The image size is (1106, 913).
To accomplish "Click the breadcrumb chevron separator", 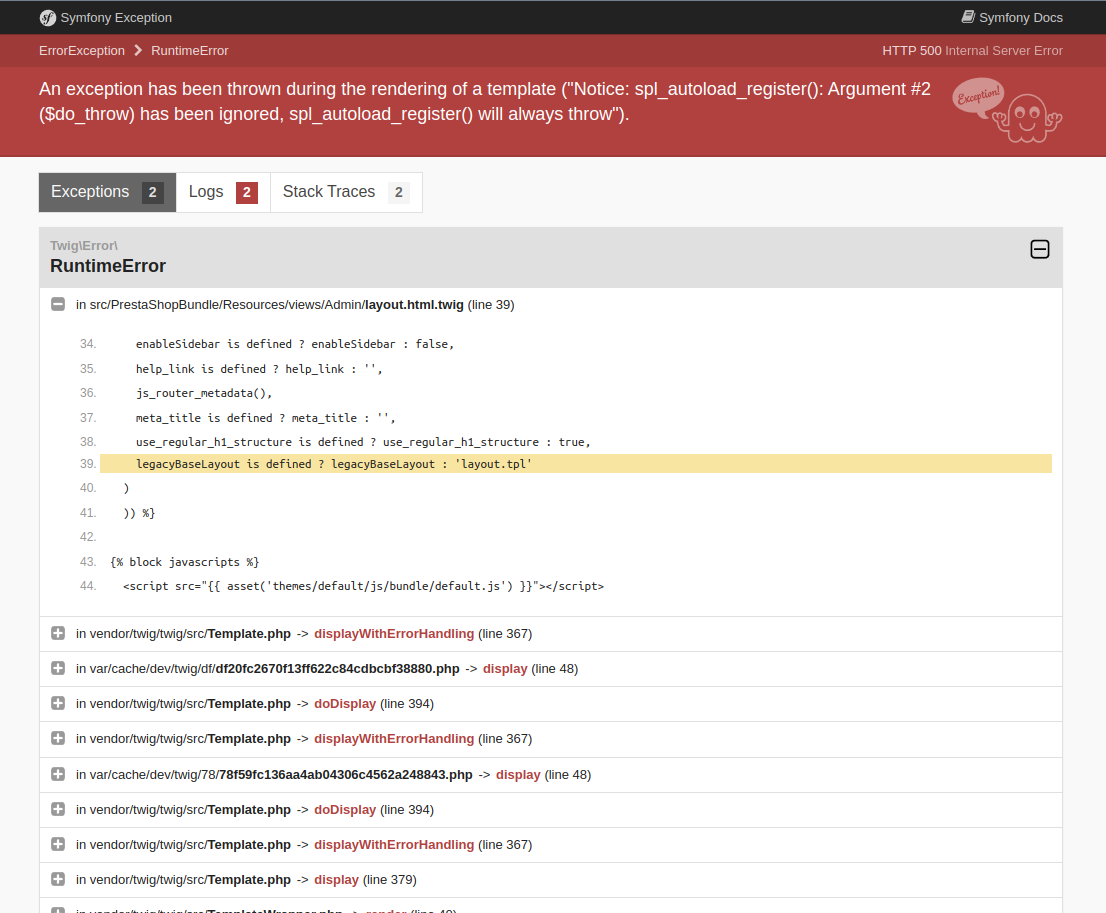I will [138, 51].
